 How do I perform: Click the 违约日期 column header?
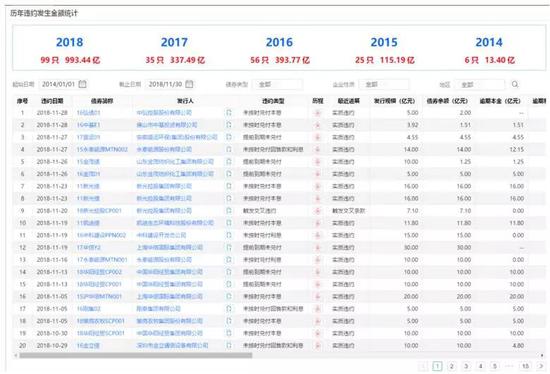coord(52,101)
